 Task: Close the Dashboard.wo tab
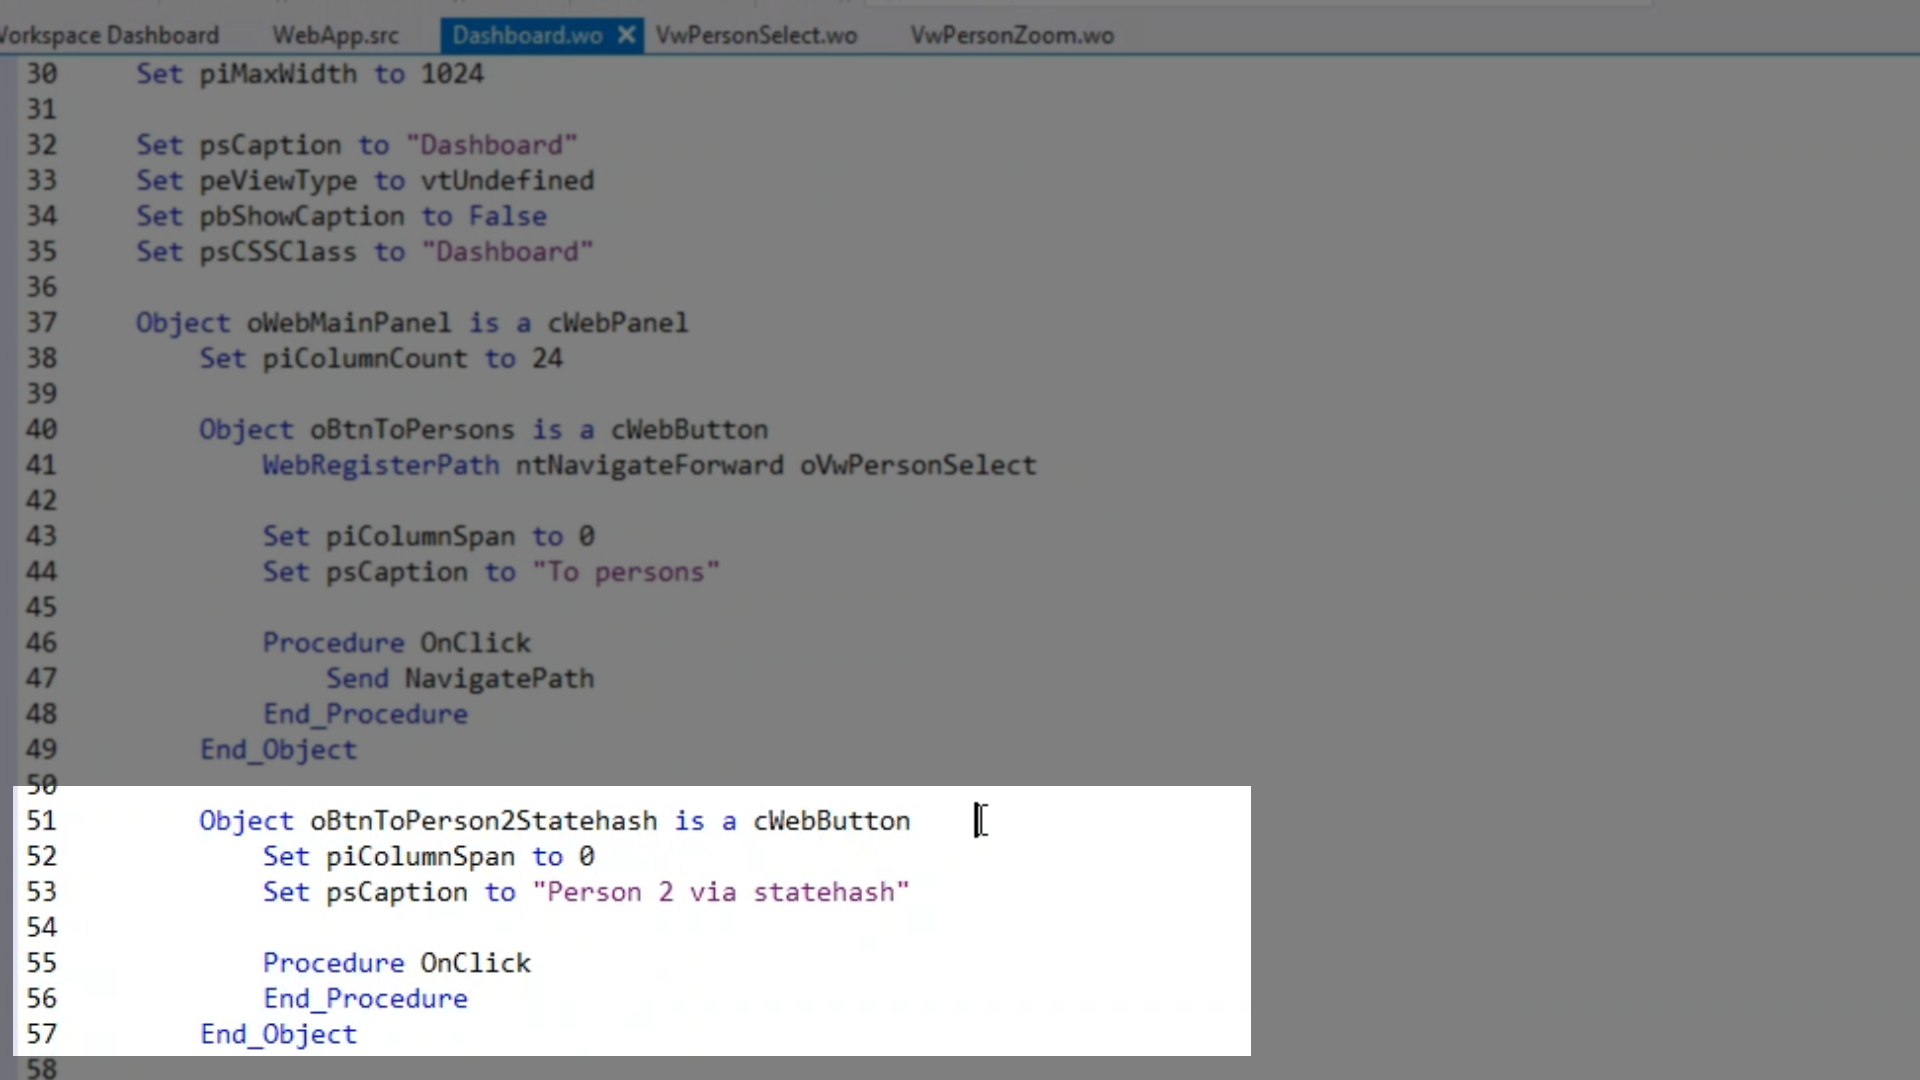[x=626, y=36]
